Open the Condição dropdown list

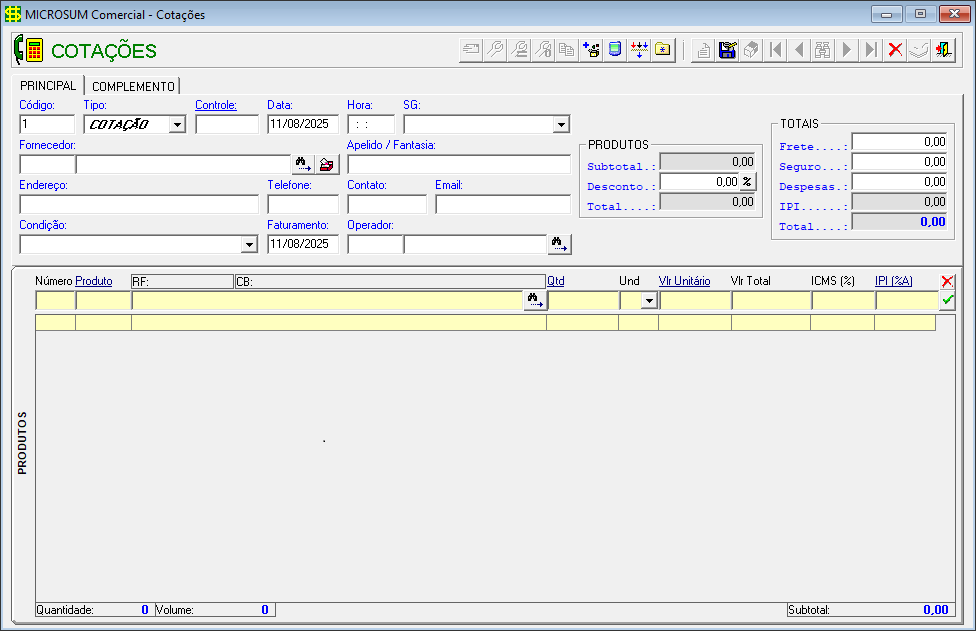pyautogui.click(x=249, y=245)
